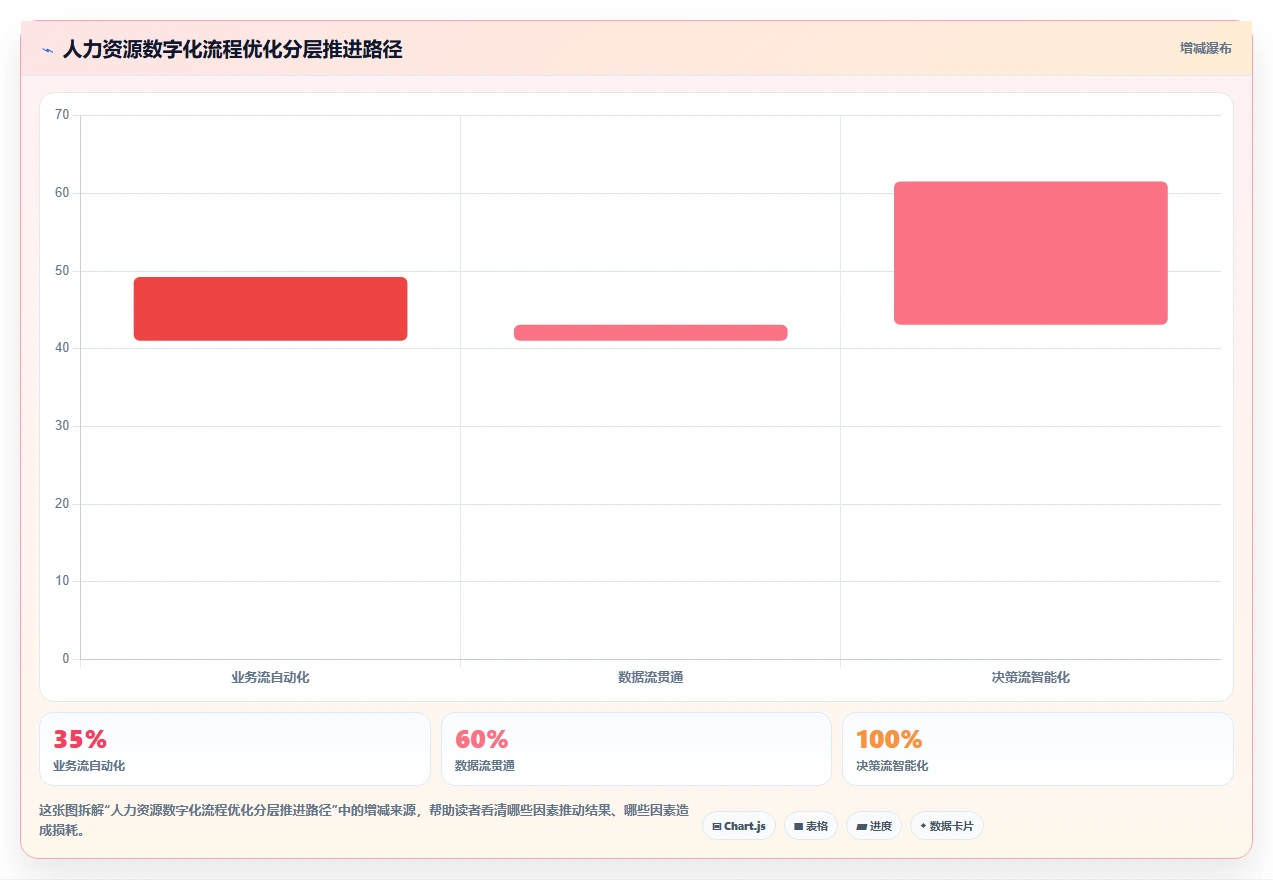
Task: Click the y-axis value 20
Action: 62,504
